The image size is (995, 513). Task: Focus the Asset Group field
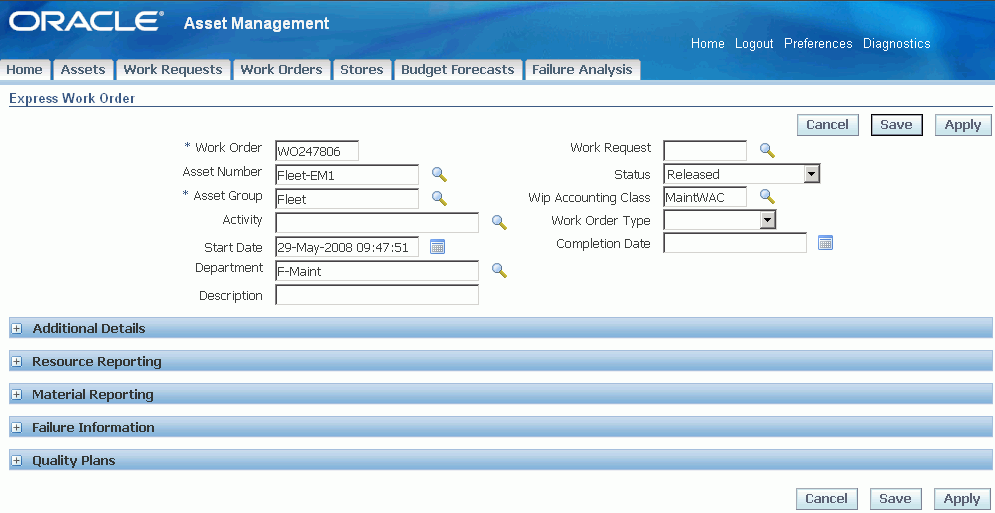coord(347,199)
